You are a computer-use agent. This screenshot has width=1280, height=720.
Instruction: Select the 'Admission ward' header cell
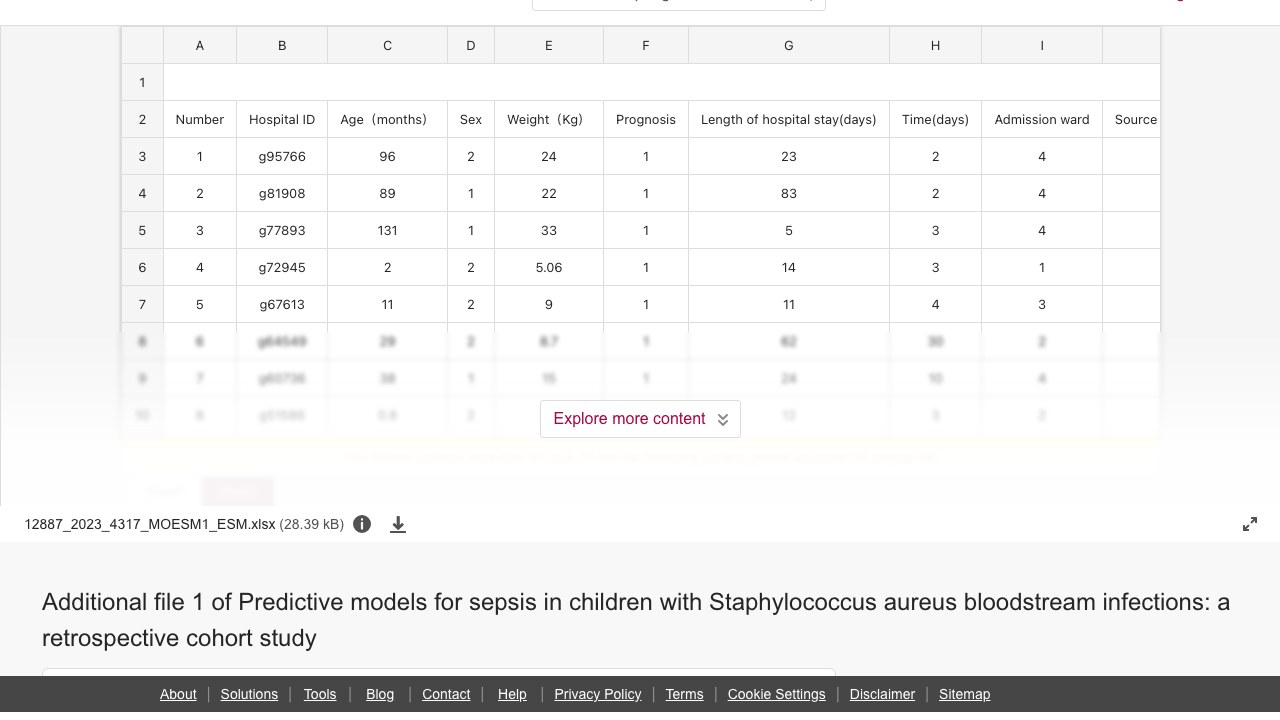pos(1042,119)
